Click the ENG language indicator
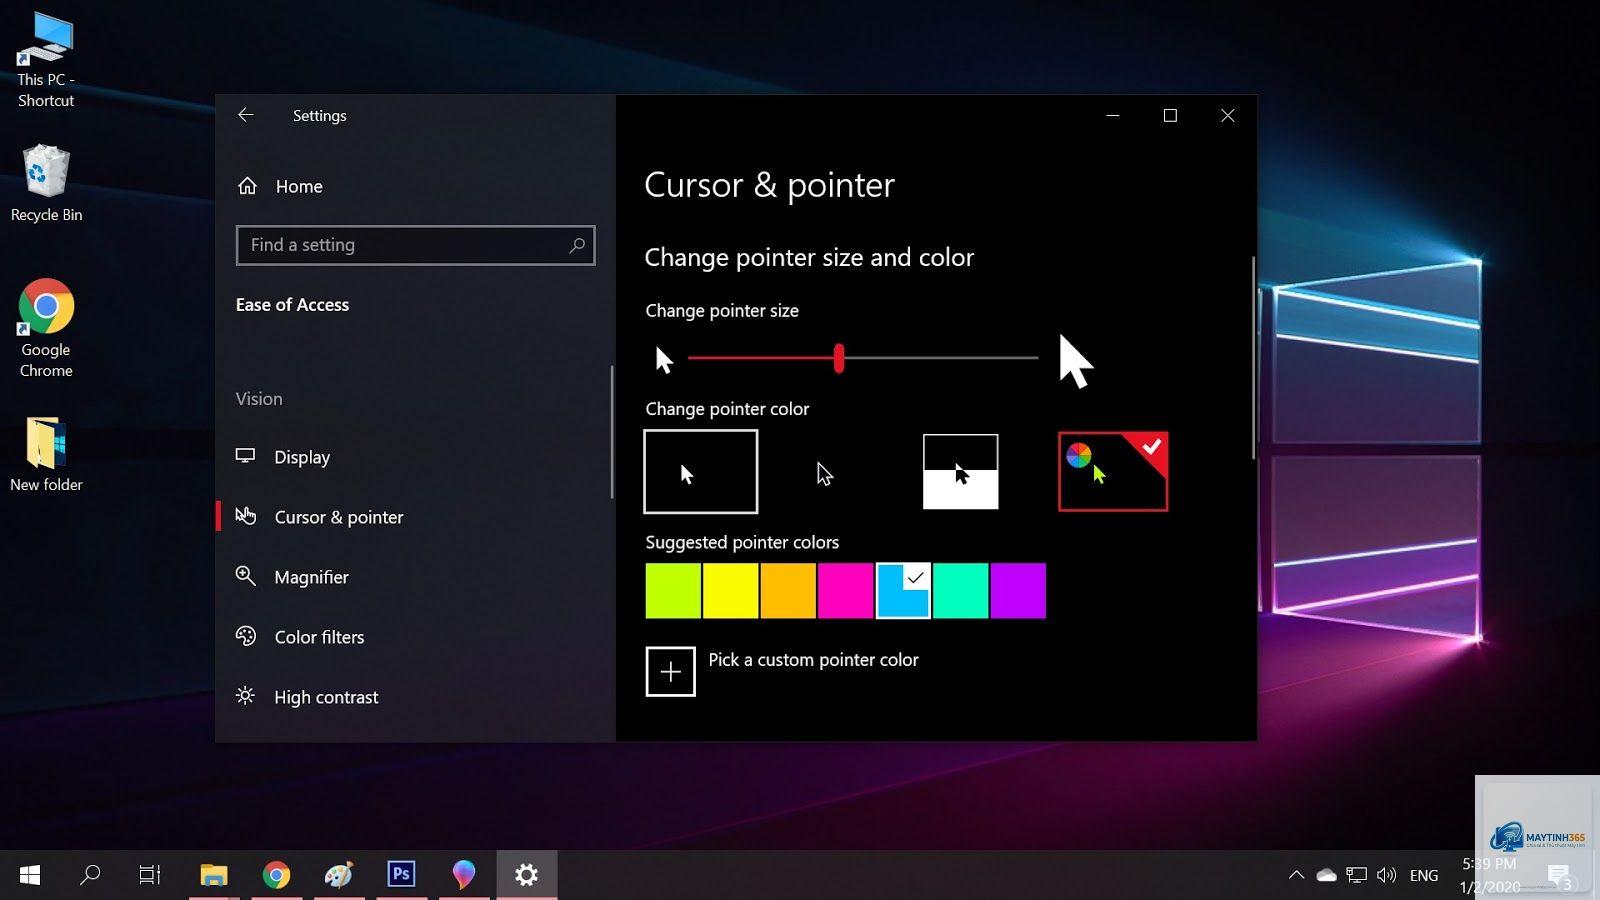1600x900 pixels. tap(1424, 875)
